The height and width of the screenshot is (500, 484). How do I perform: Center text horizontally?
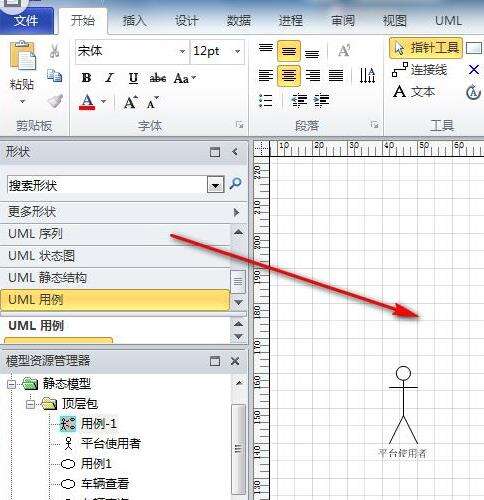point(289,76)
